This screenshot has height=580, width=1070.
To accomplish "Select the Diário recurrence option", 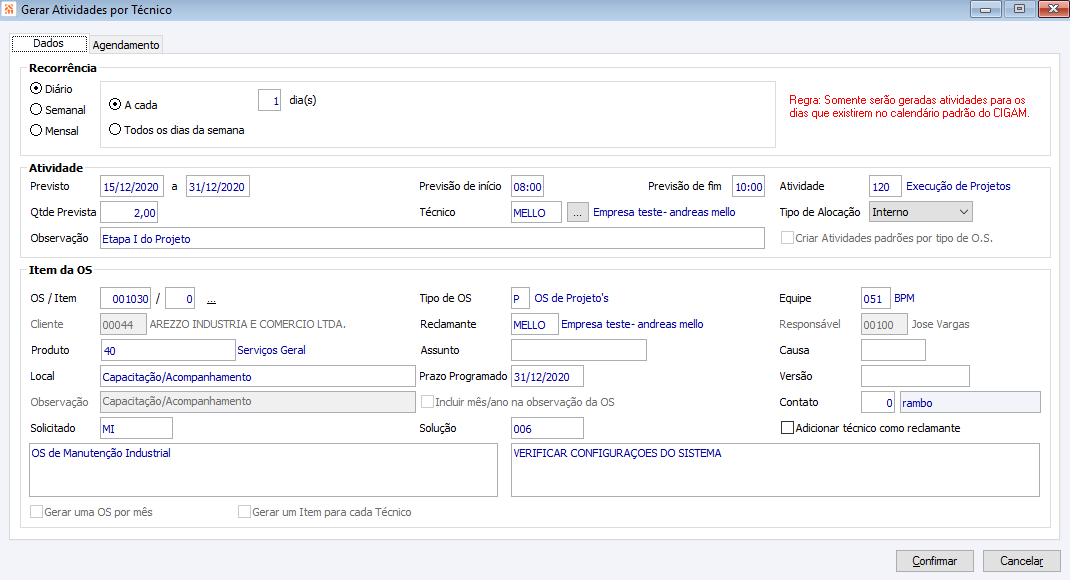I will [x=37, y=88].
